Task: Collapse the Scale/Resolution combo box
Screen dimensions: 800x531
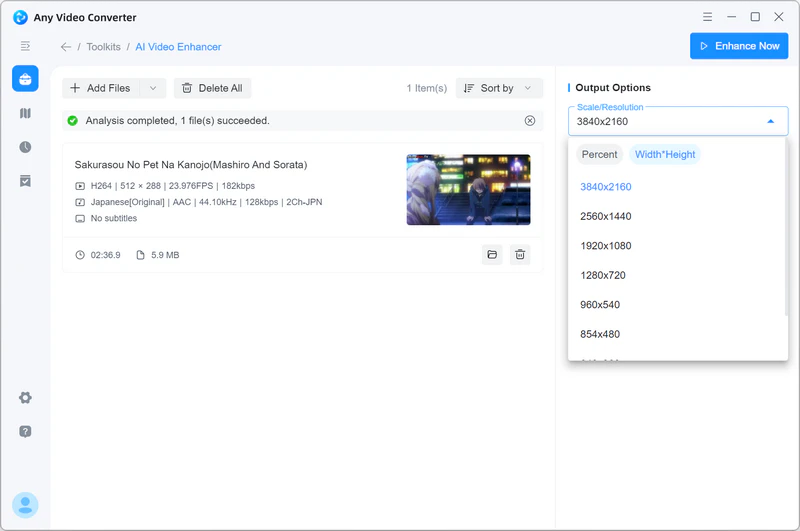Action: 770,121
